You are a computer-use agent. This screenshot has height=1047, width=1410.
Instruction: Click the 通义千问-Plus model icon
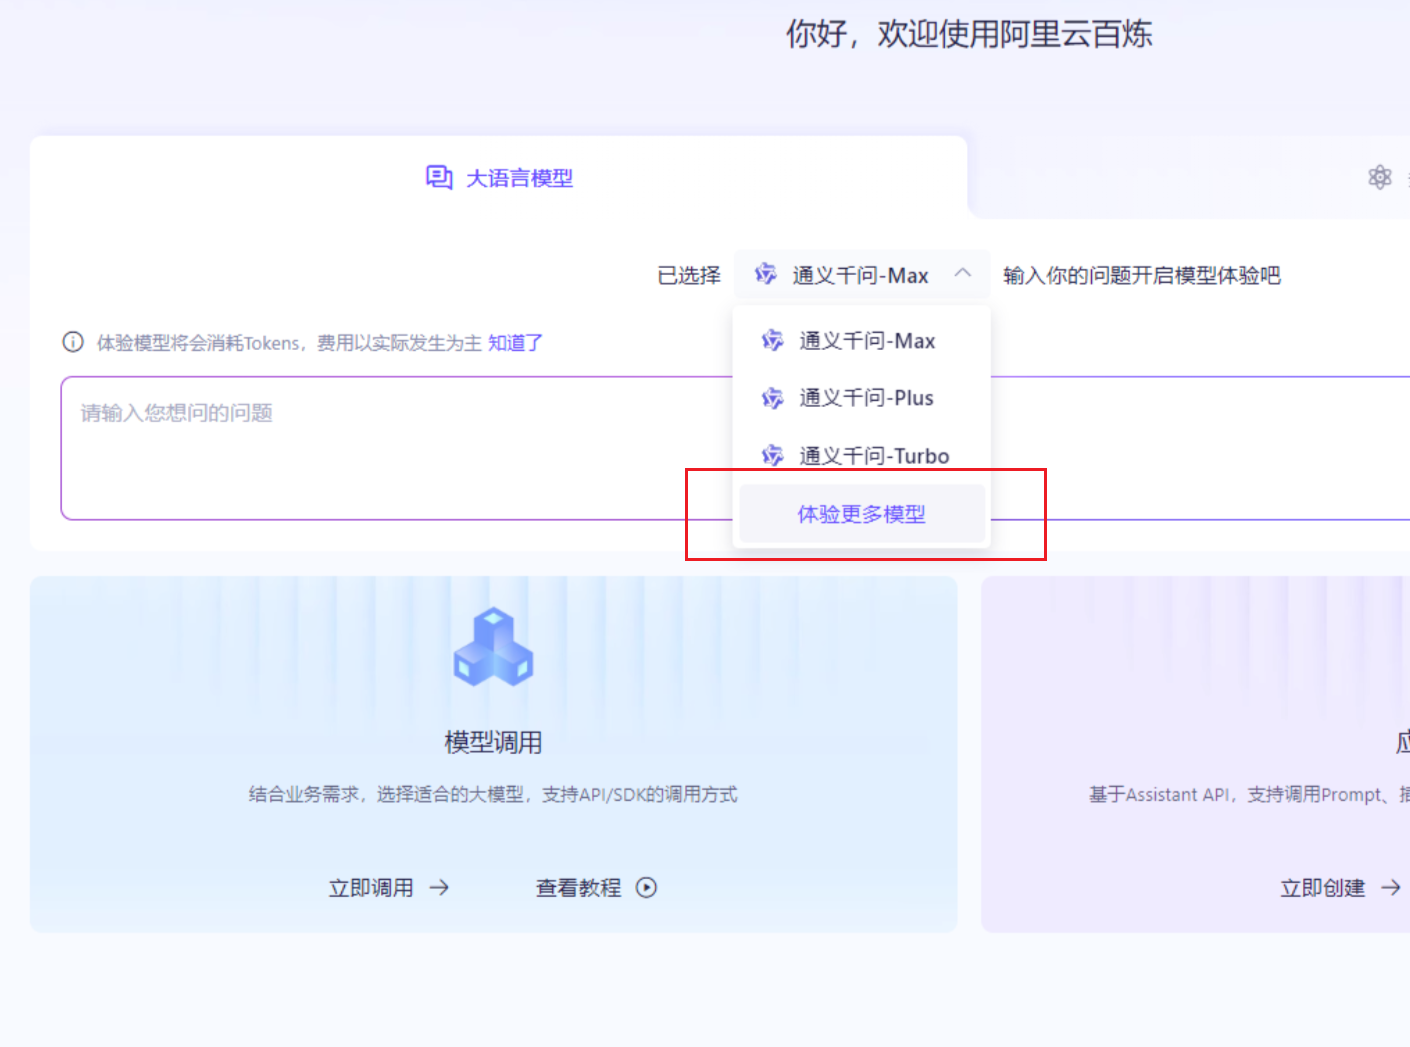click(772, 398)
